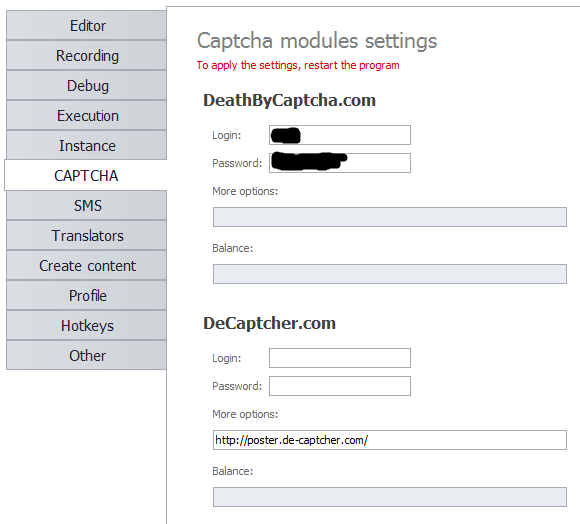
Task: Click the DeCaptcher Balance field
Action: click(390, 497)
